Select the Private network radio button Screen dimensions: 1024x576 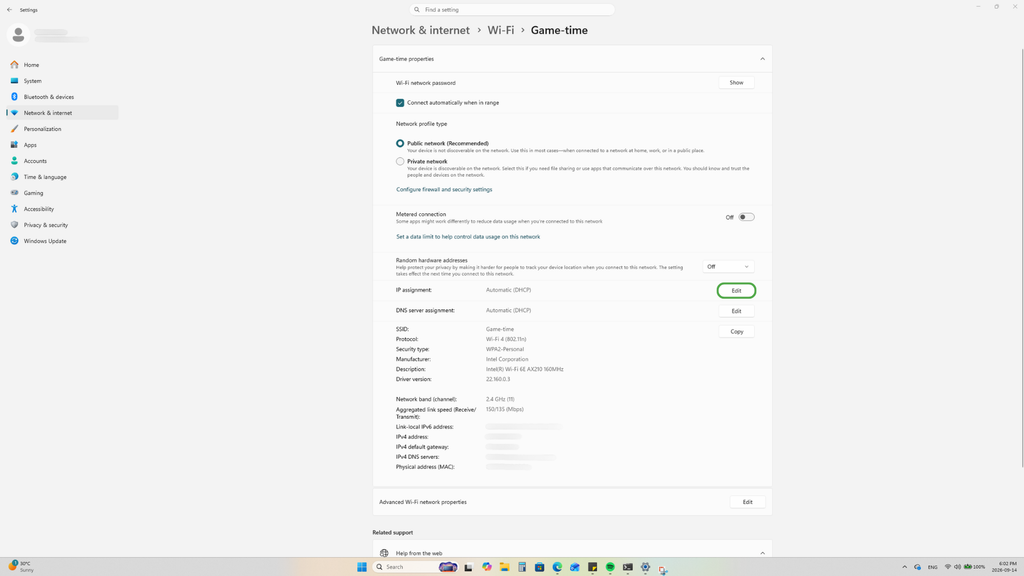coord(400,161)
